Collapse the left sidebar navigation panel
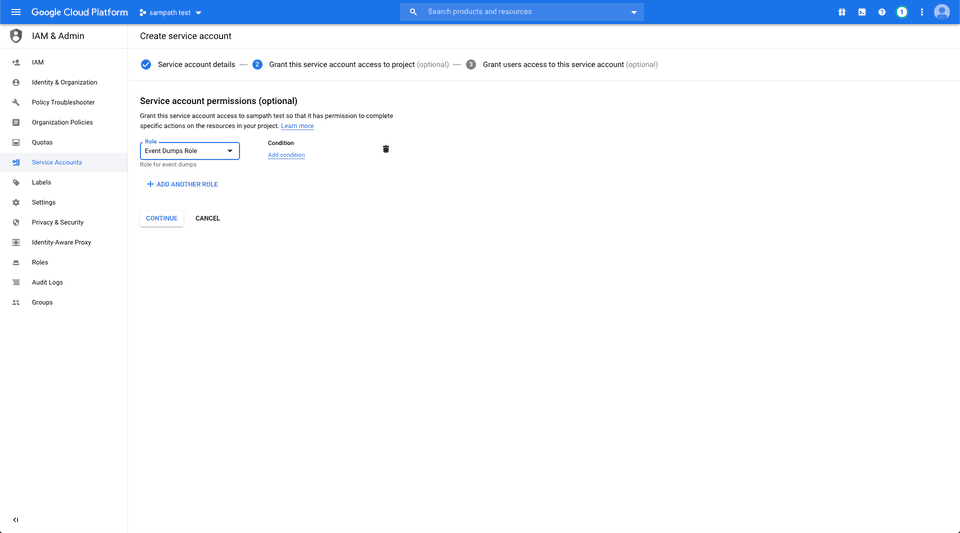960x533 pixels. 15,520
